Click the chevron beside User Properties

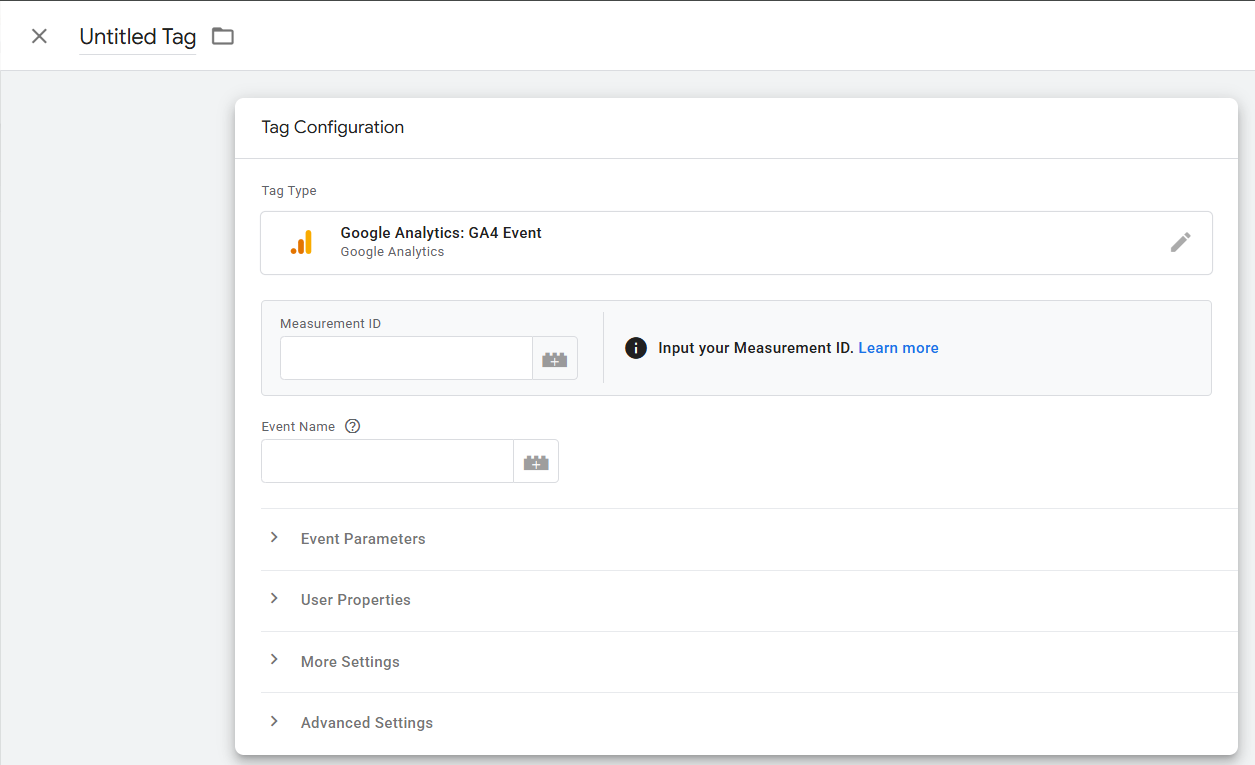(274, 599)
